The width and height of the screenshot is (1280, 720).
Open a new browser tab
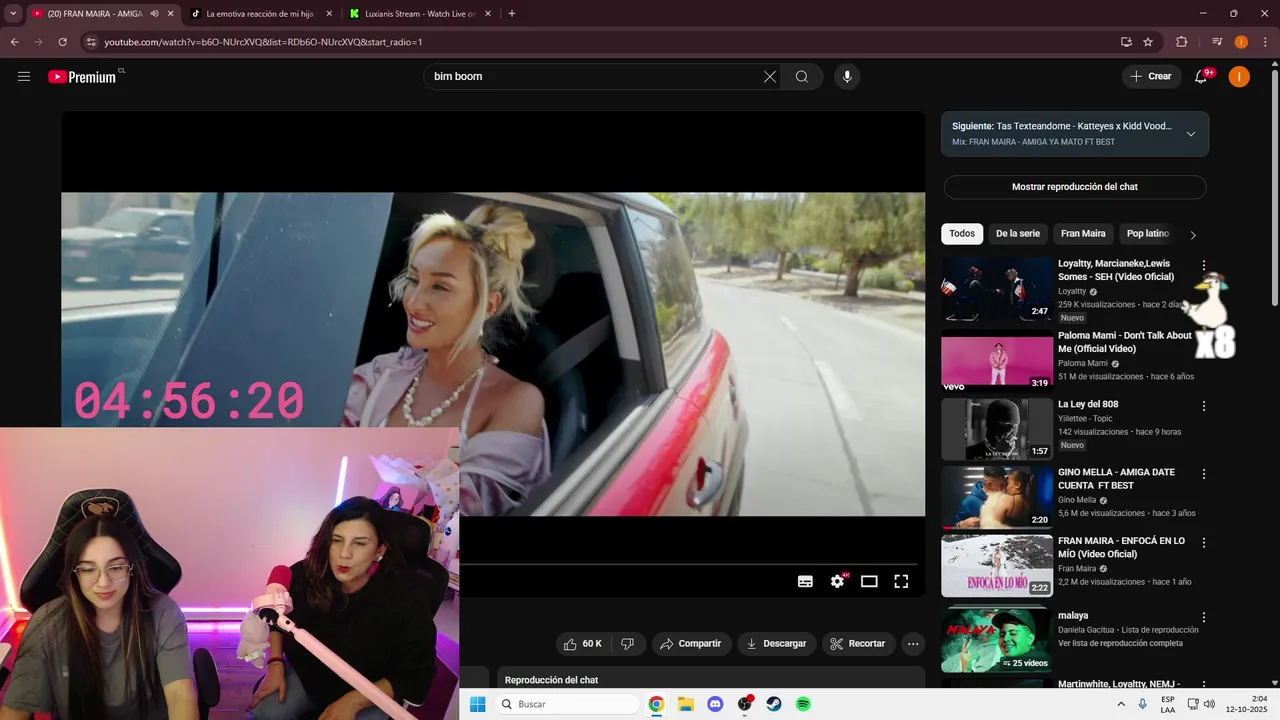(512, 14)
